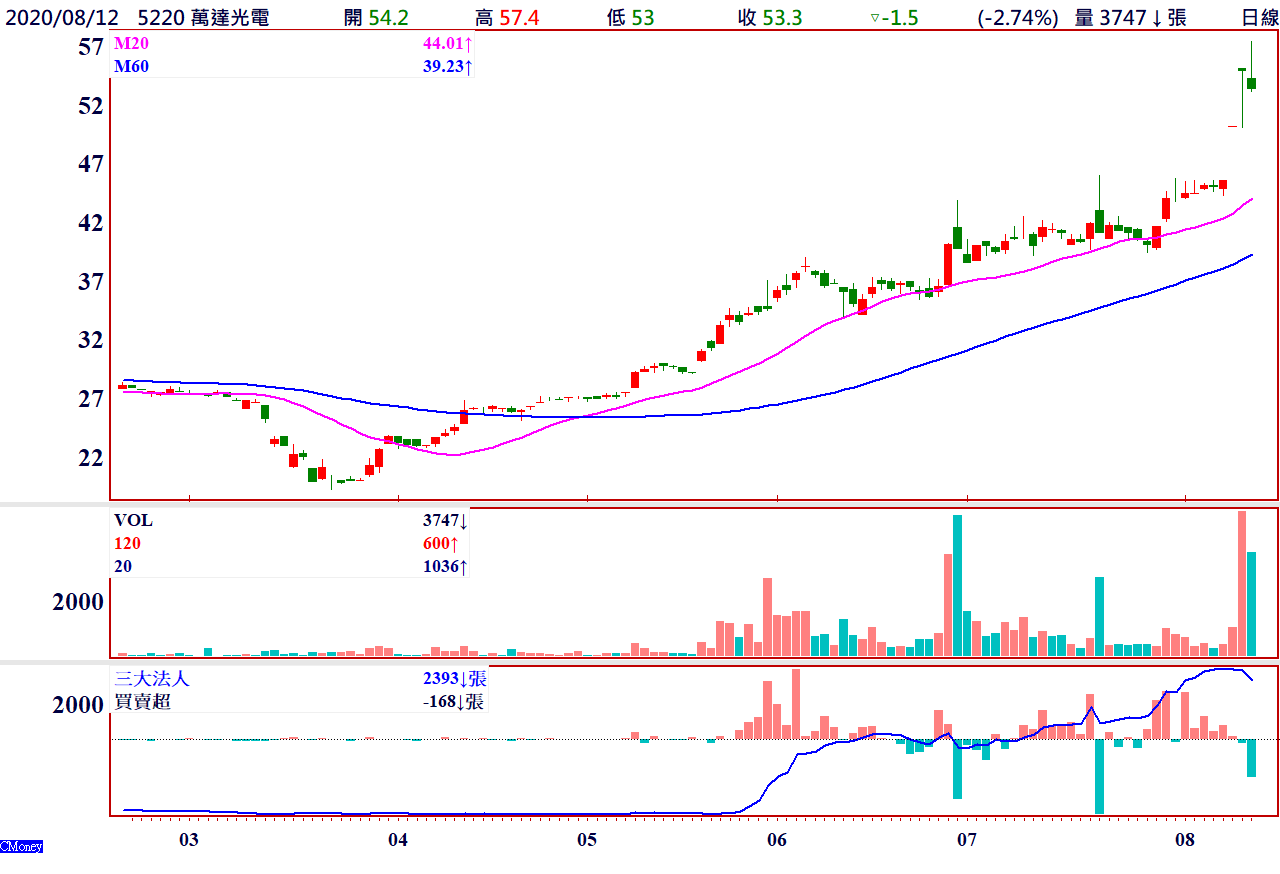Click the up arrow beside M20 value 44.01
Image resolution: width=1280 pixels, height=874 pixels.
(x=467, y=45)
